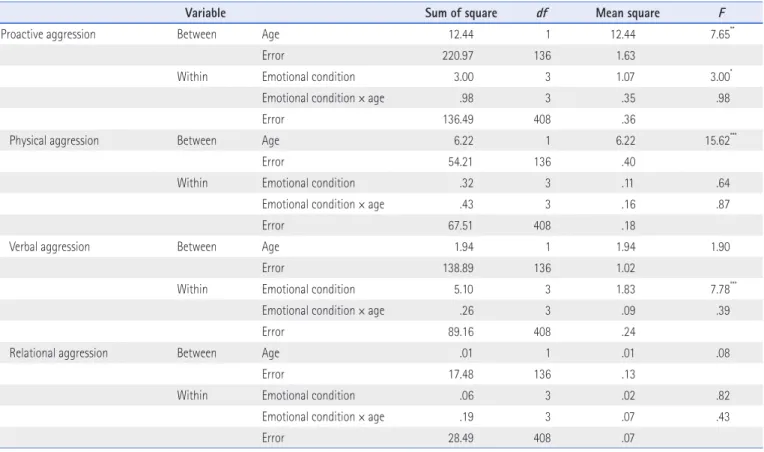Viewport: 764px width, 452px height.
Task: Click the 'Variable' column header
Action: click(205, 13)
